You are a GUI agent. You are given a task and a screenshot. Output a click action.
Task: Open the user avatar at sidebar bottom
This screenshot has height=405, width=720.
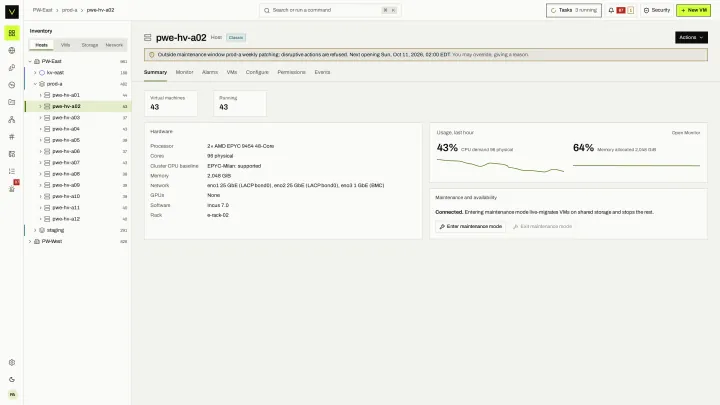[x=12, y=394]
